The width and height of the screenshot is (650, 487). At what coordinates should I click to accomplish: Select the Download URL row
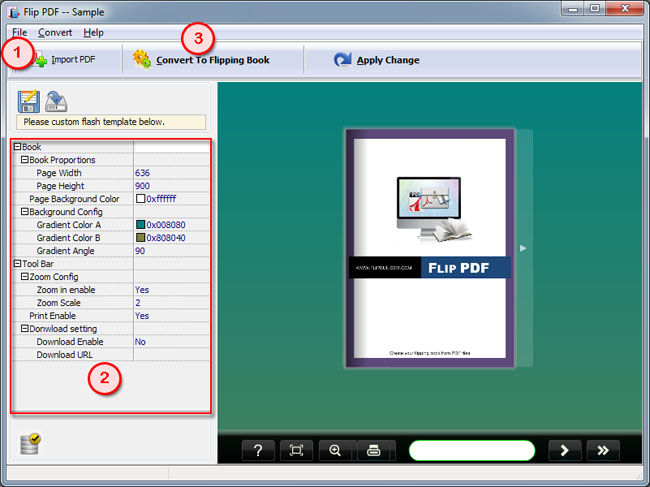111,355
